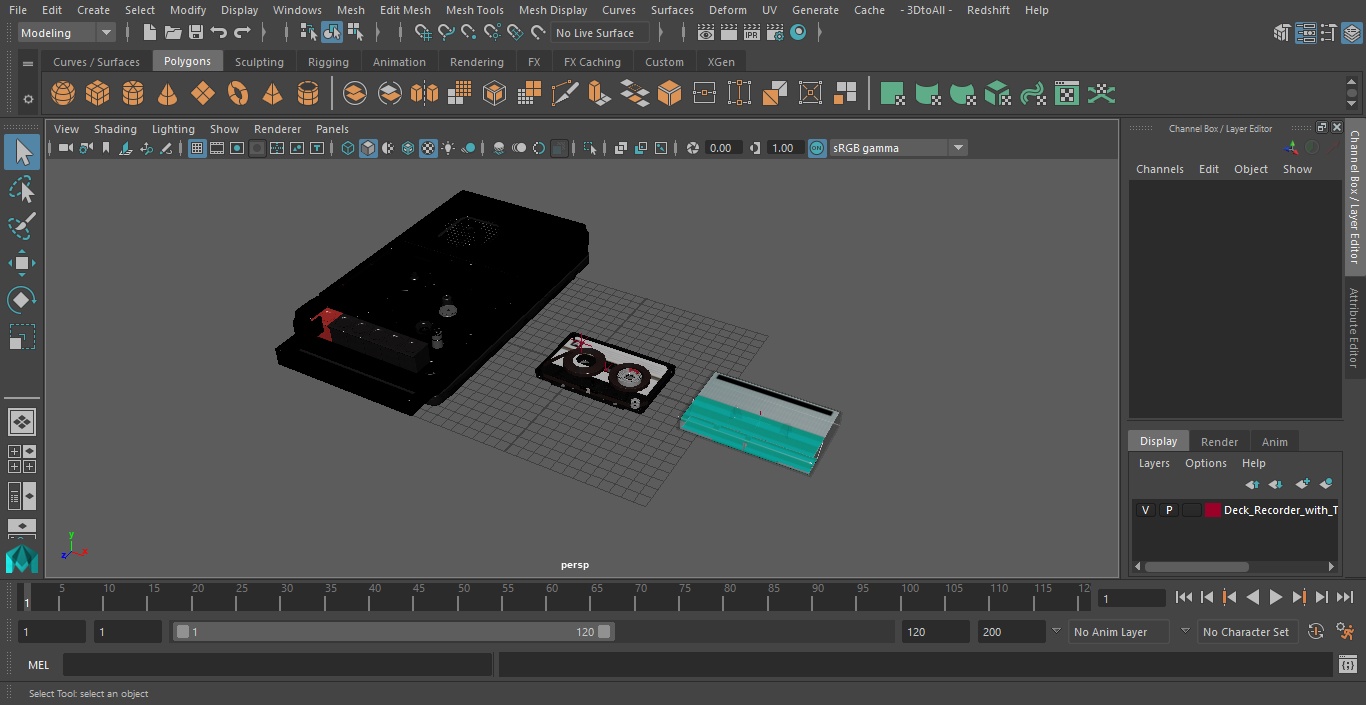The height and width of the screenshot is (705, 1366).
Task: Switch to the Anim layer tab
Action: tap(1274, 442)
